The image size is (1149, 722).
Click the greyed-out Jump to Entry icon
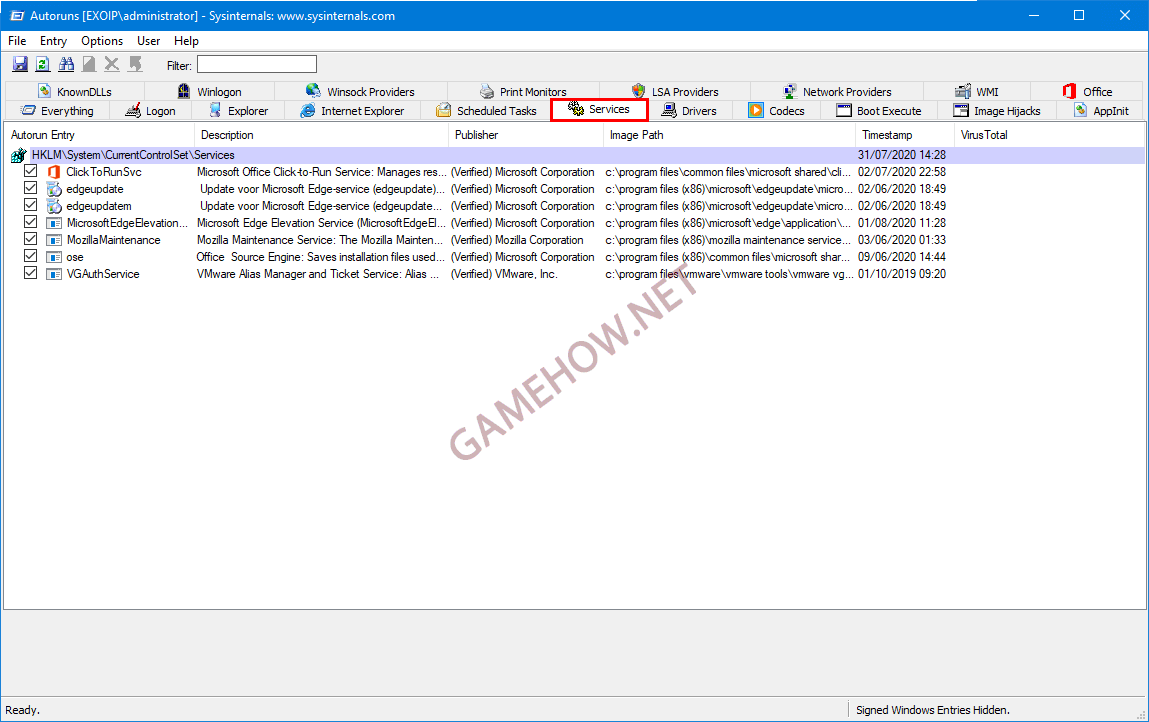(x=135, y=65)
